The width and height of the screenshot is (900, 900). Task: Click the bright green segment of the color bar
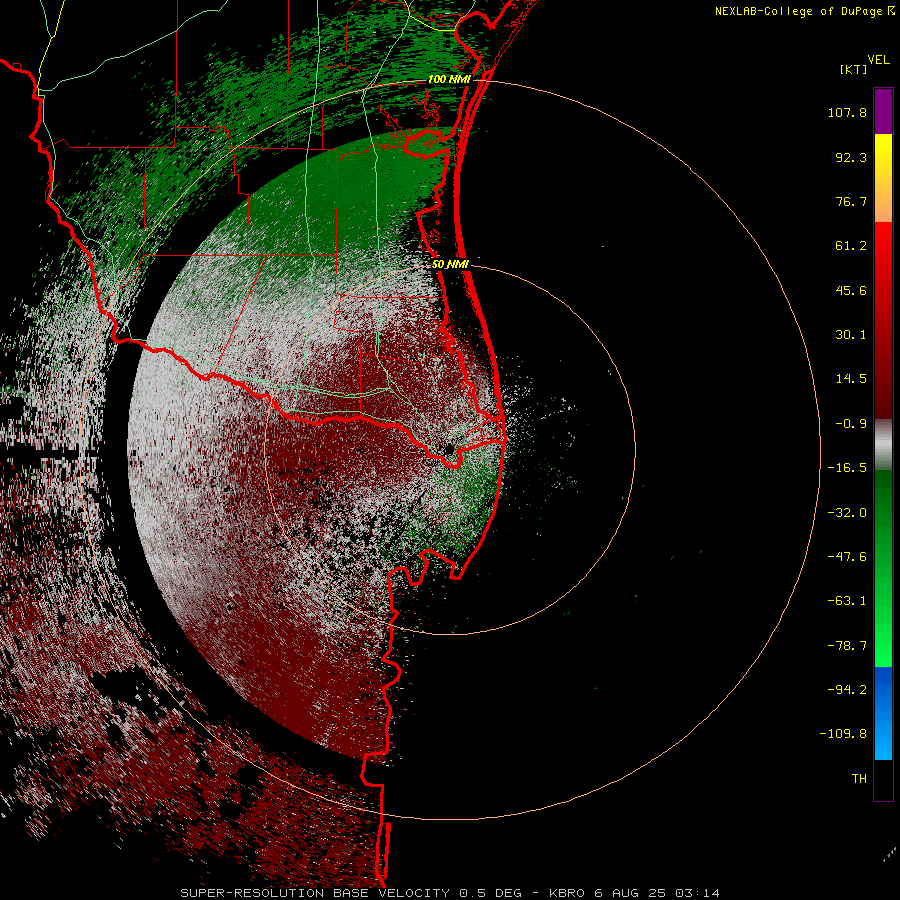883,631
